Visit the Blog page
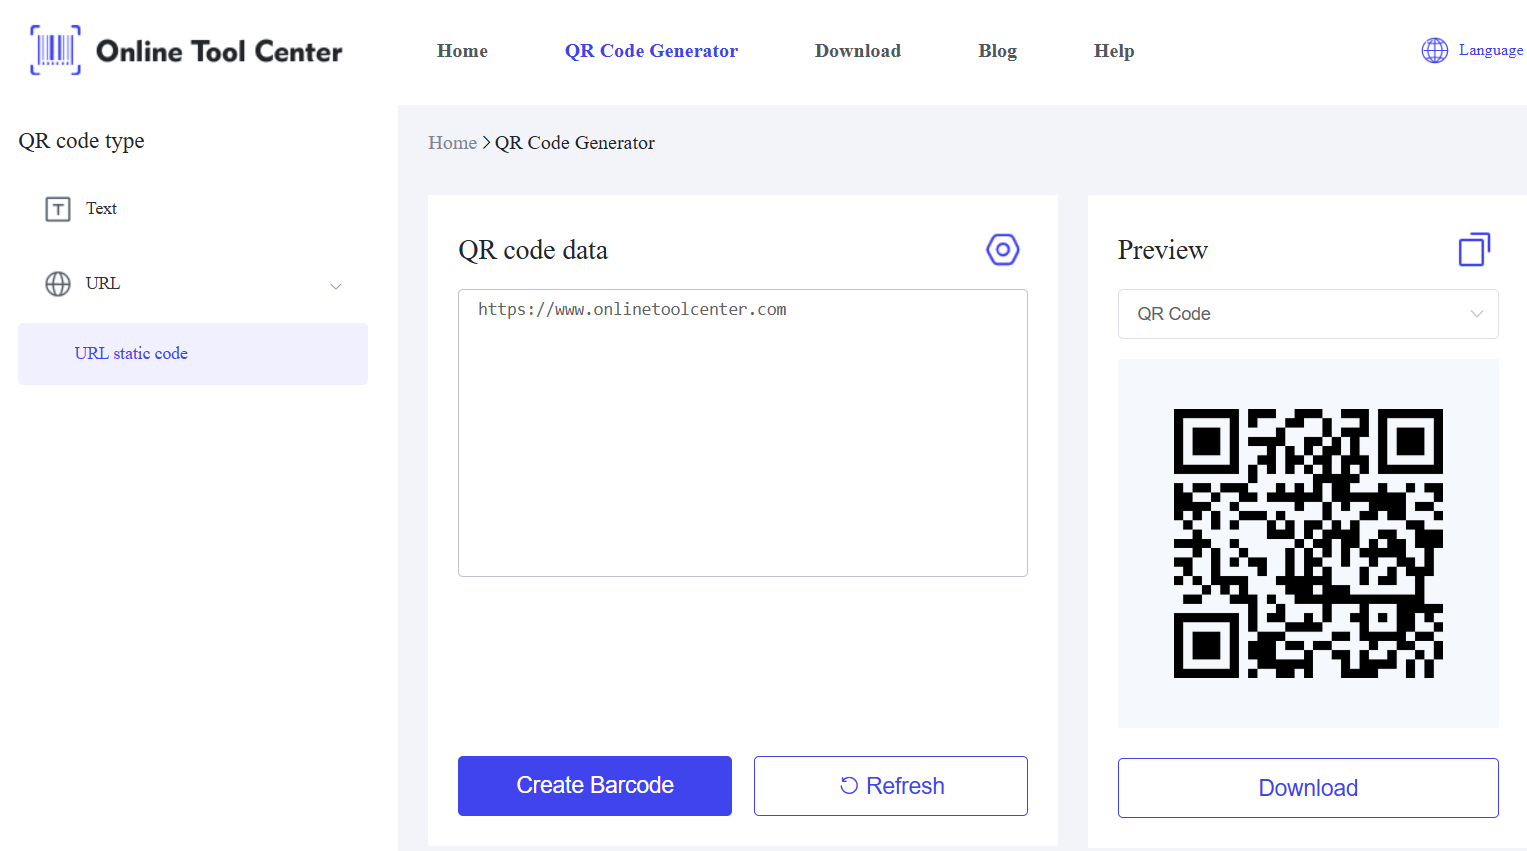Screen dimensions: 1527x851 click(x=997, y=51)
